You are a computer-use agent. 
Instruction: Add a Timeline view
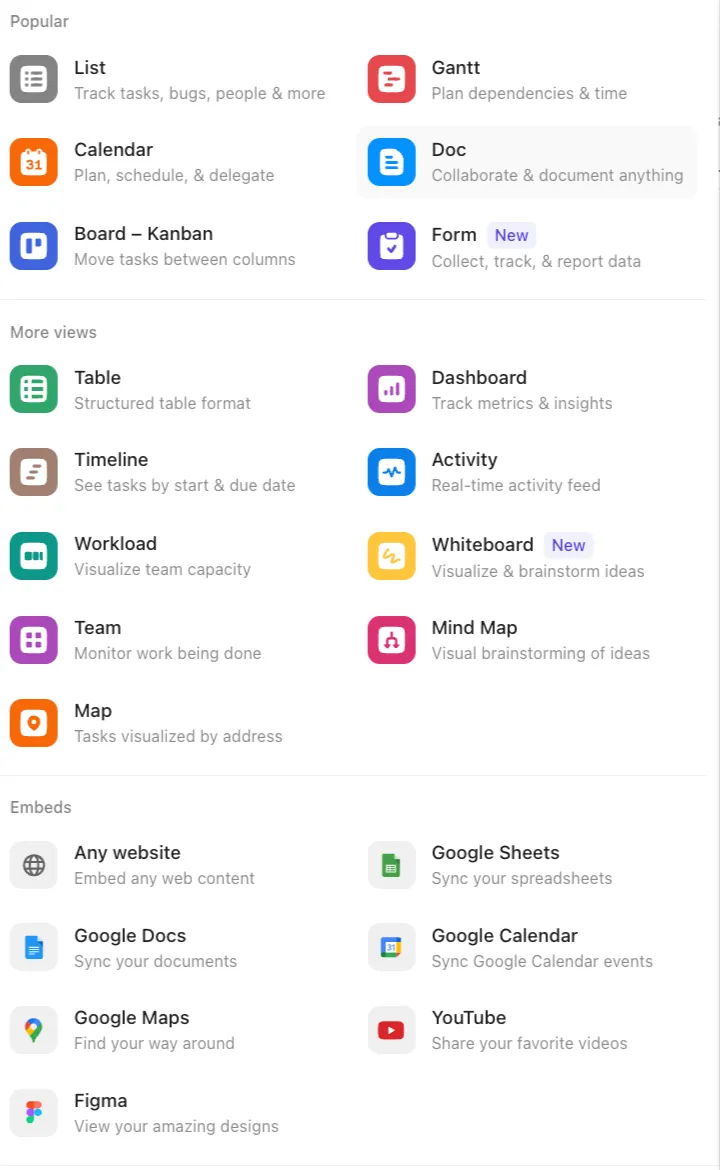pos(111,460)
